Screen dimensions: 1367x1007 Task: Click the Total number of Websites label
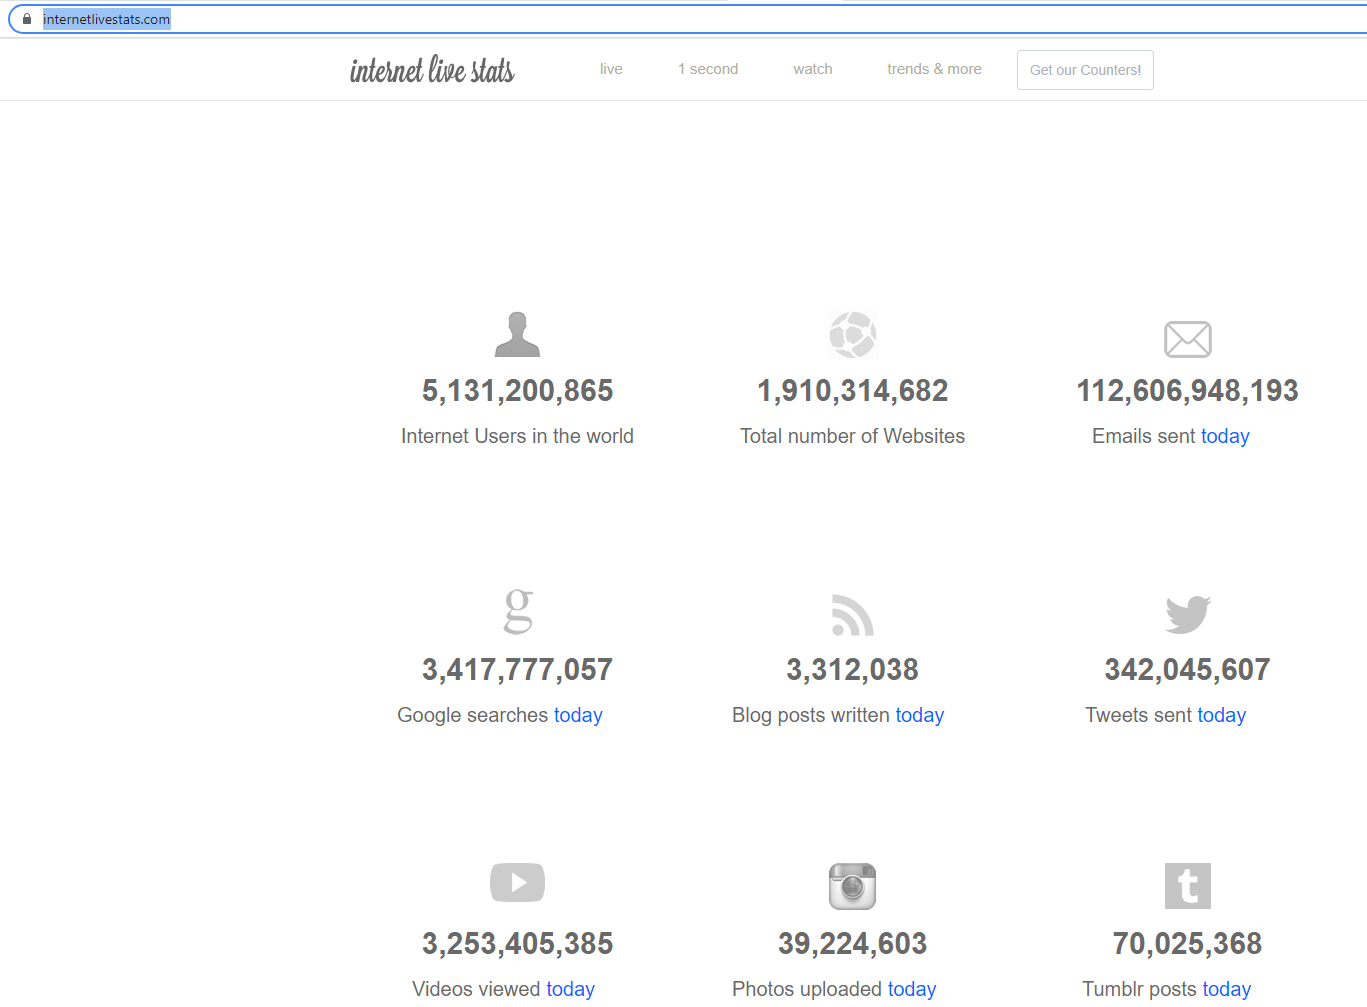[853, 436]
